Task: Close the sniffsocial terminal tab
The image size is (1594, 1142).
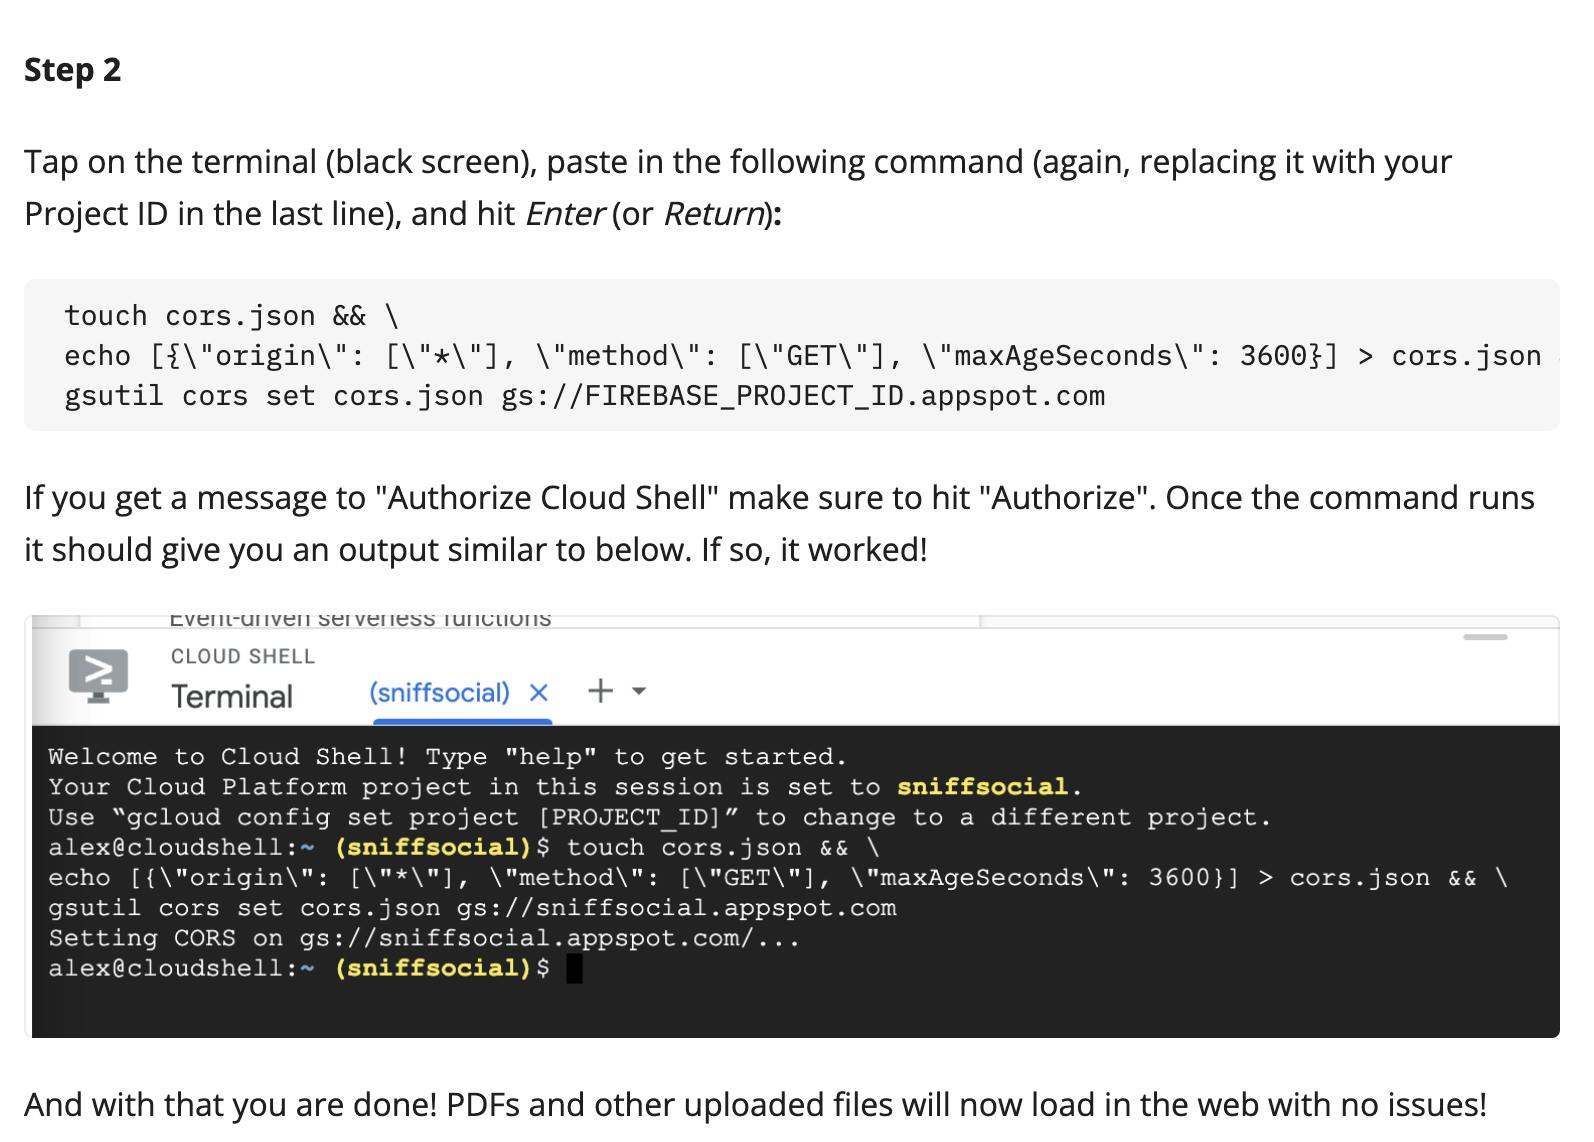Action: click(x=538, y=692)
